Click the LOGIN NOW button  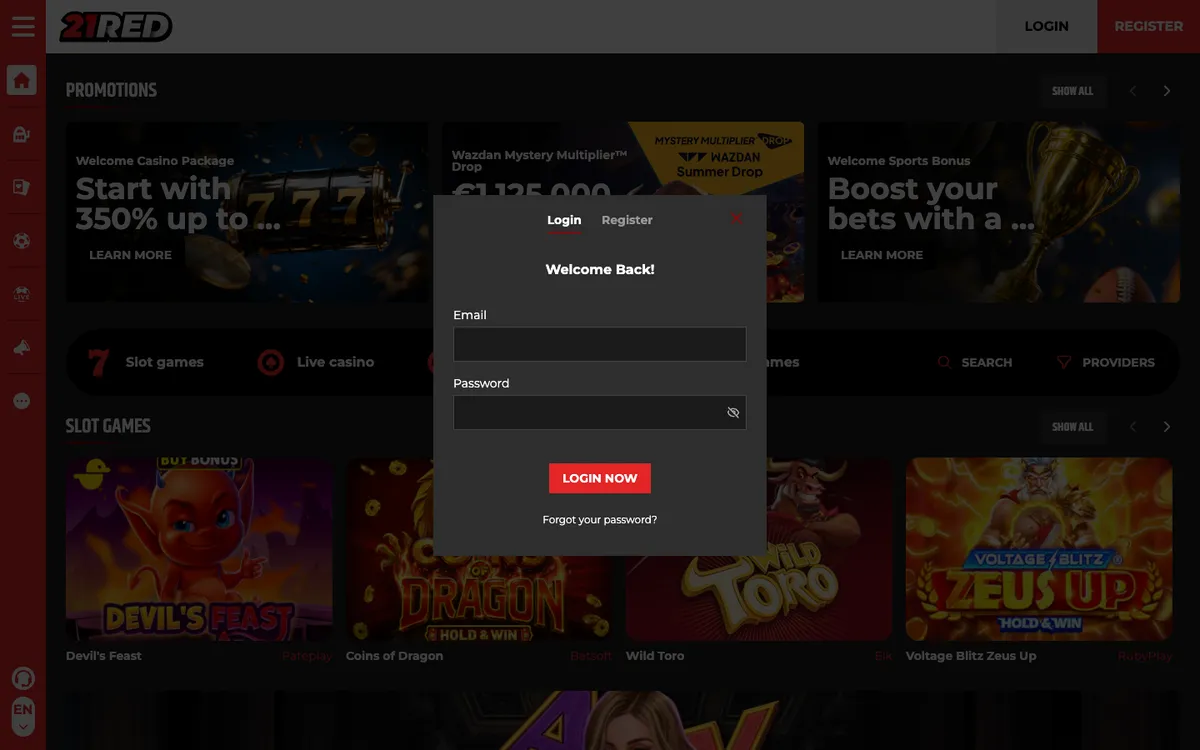pos(600,478)
